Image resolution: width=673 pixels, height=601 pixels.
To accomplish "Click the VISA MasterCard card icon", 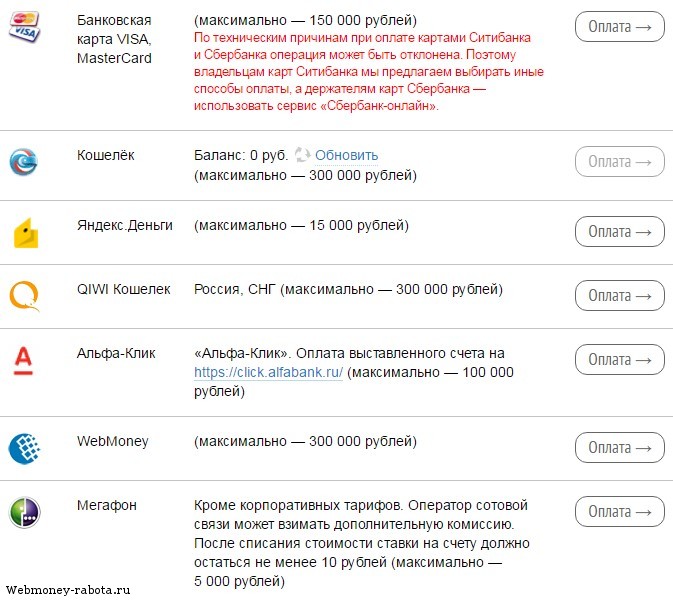I will tap(24, 27).
